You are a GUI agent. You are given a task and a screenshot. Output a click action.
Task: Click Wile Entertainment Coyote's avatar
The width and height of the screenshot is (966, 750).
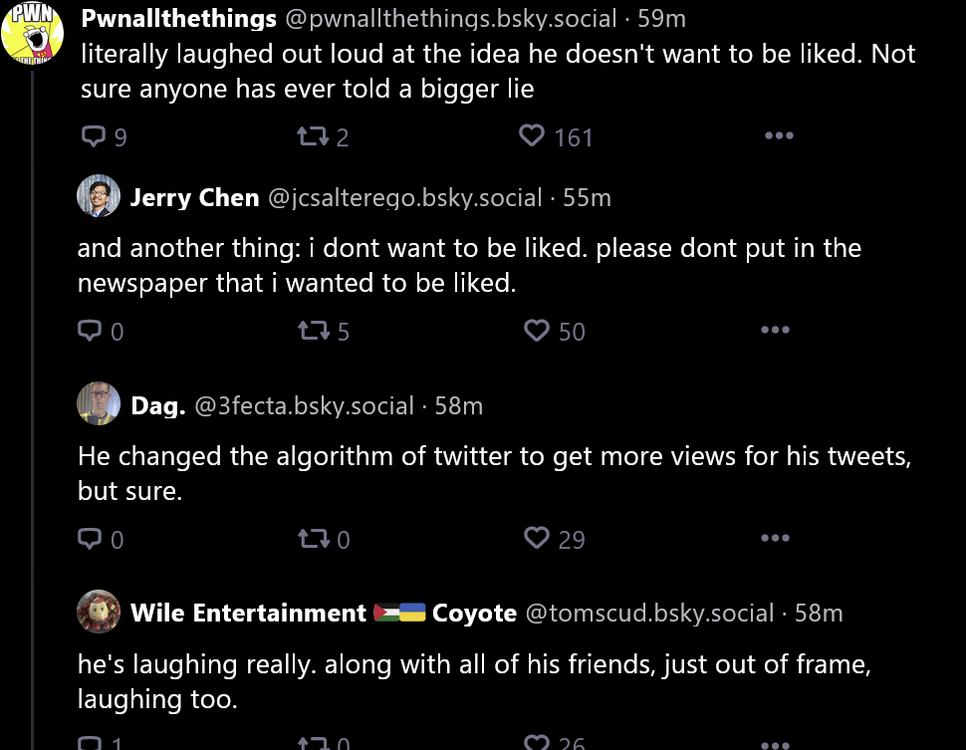point(98,612)
